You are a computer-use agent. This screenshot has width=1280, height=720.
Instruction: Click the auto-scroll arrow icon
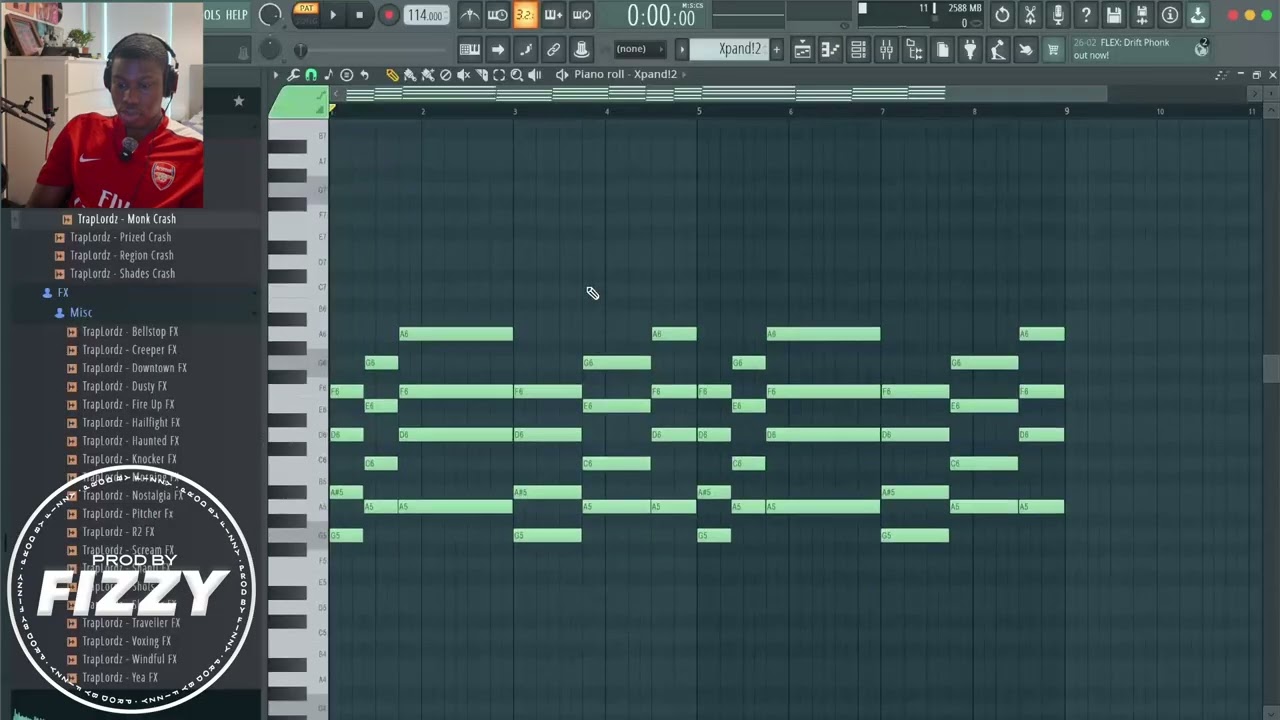(497, 50)
